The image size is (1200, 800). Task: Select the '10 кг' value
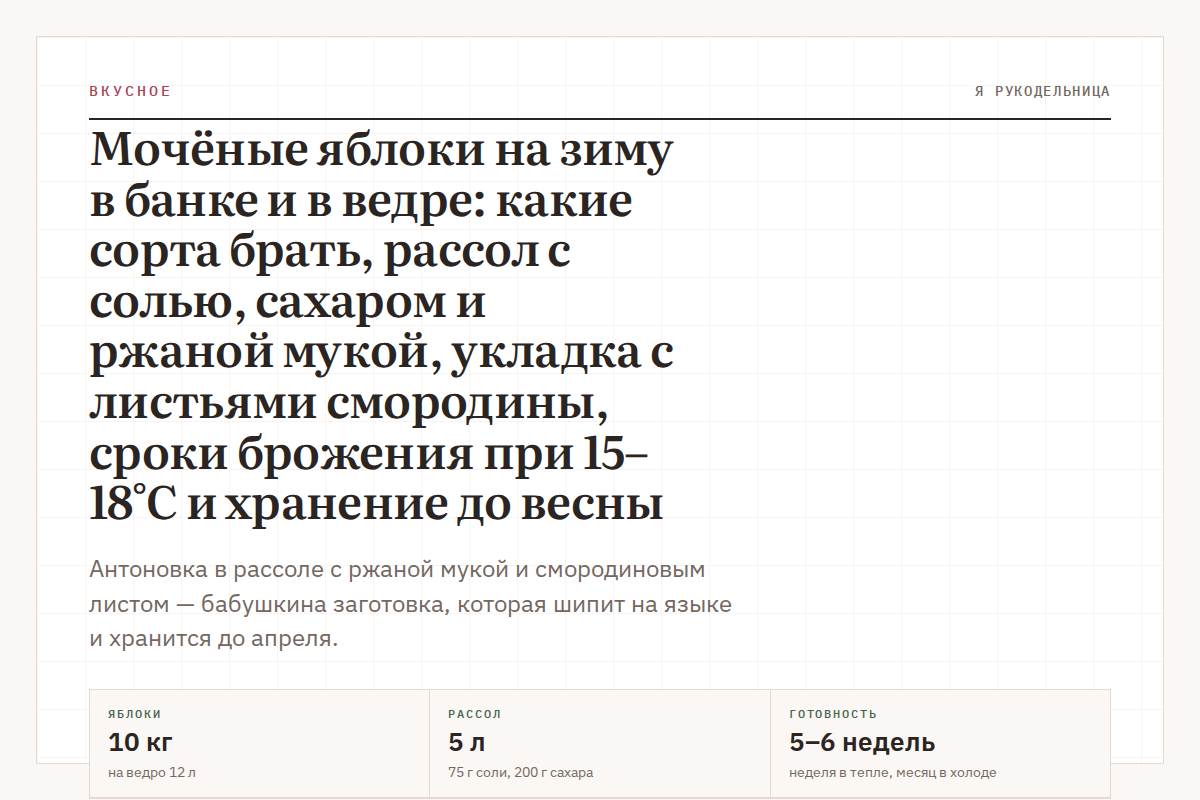[x=141, y=743]
